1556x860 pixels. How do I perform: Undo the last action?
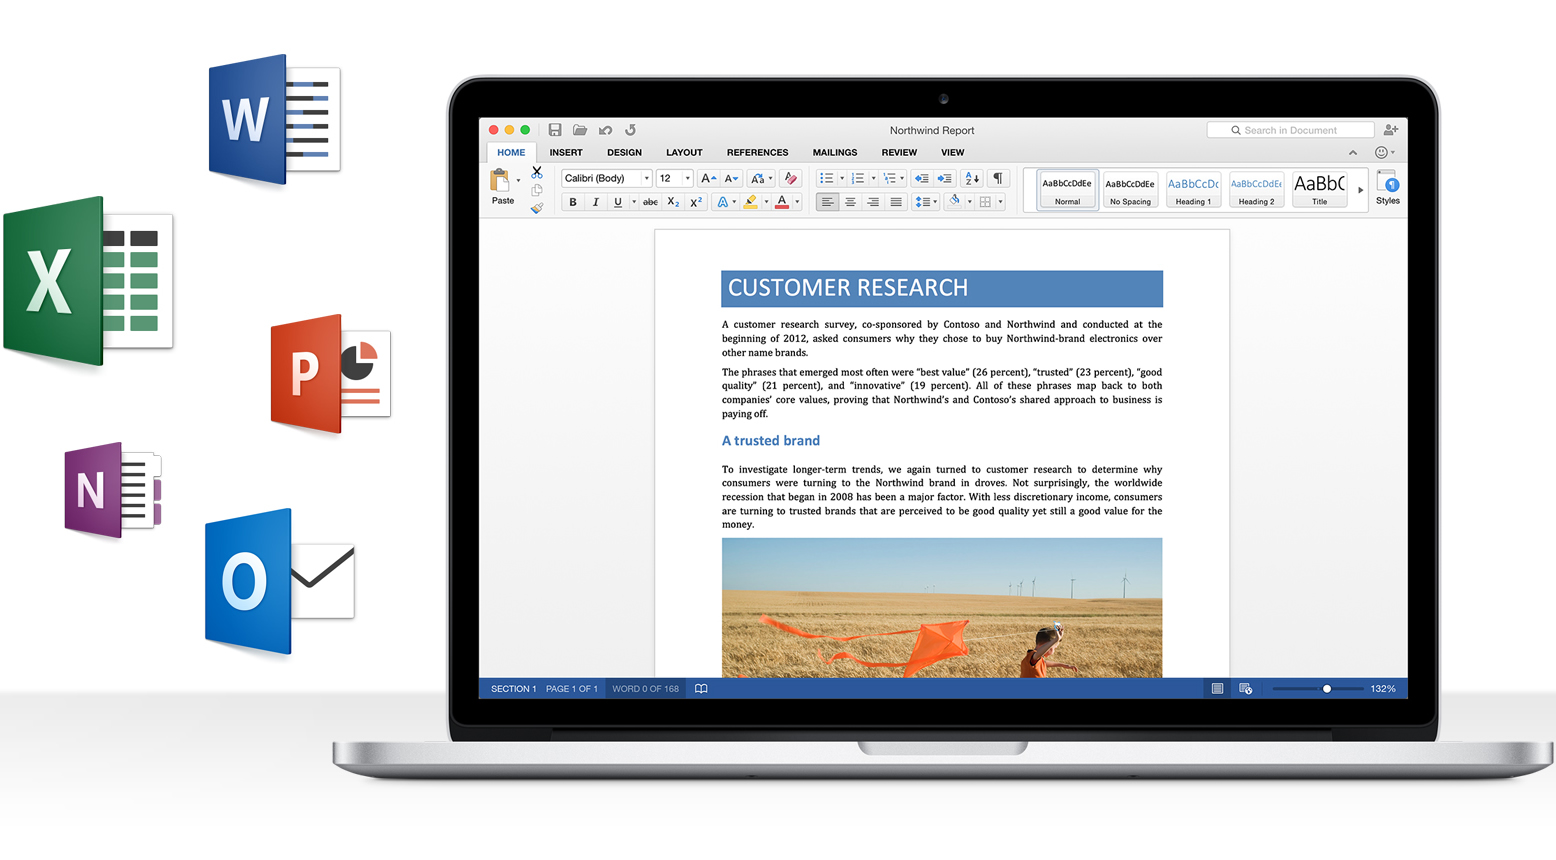(x=605, y=130)
